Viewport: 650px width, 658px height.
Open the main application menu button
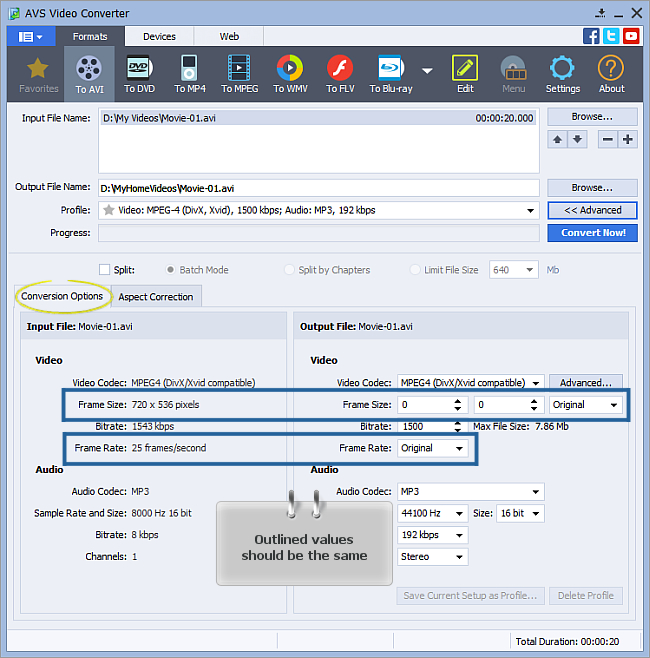[x=31, y=37]
